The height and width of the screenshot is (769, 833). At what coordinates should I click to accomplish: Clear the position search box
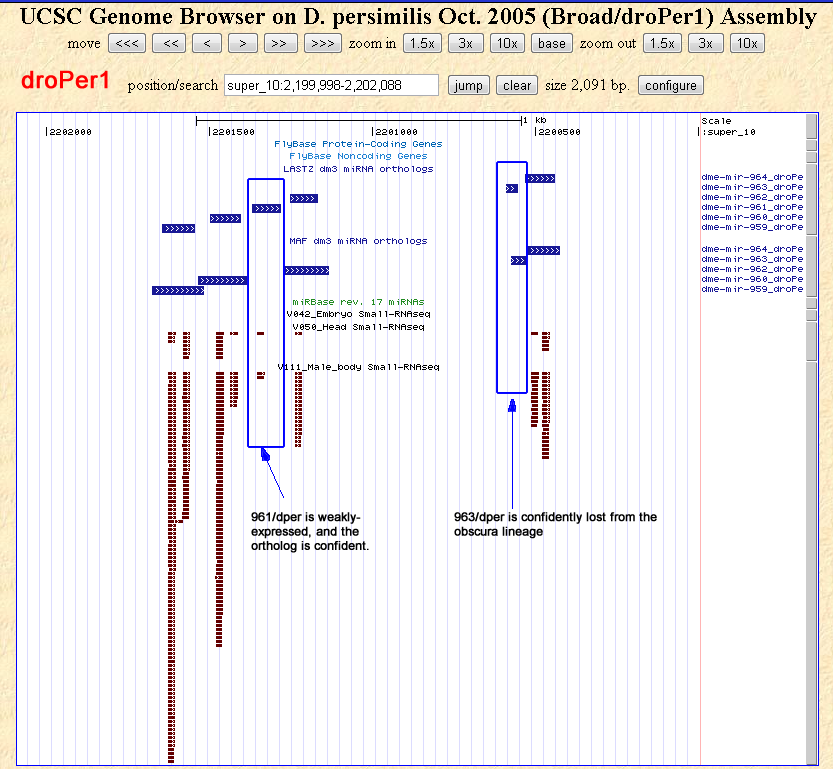517,85
